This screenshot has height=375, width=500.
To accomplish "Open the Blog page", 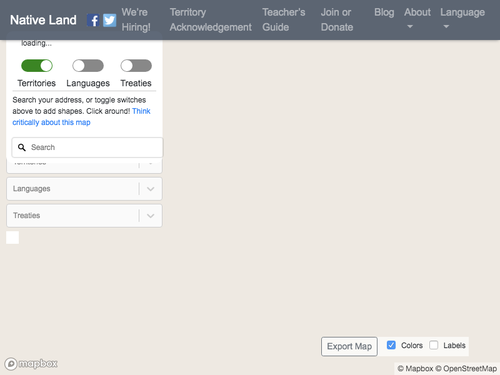I will (x=384, y=12).
